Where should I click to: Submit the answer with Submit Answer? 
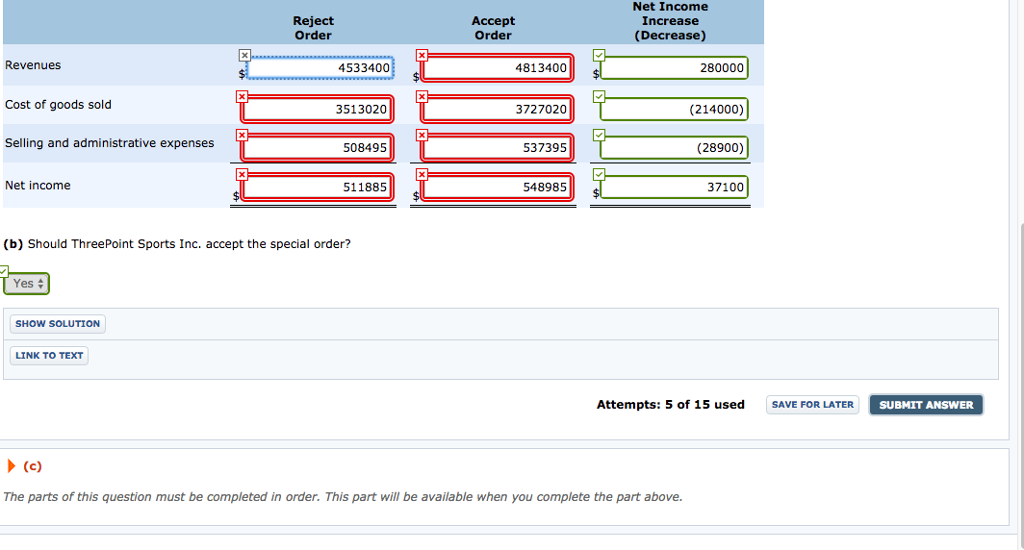(x=926, y=405)
